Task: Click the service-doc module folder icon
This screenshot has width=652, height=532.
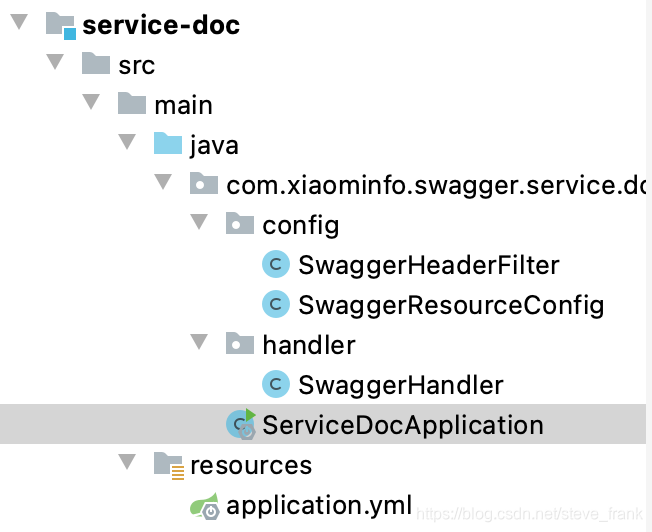Action: 61,26
